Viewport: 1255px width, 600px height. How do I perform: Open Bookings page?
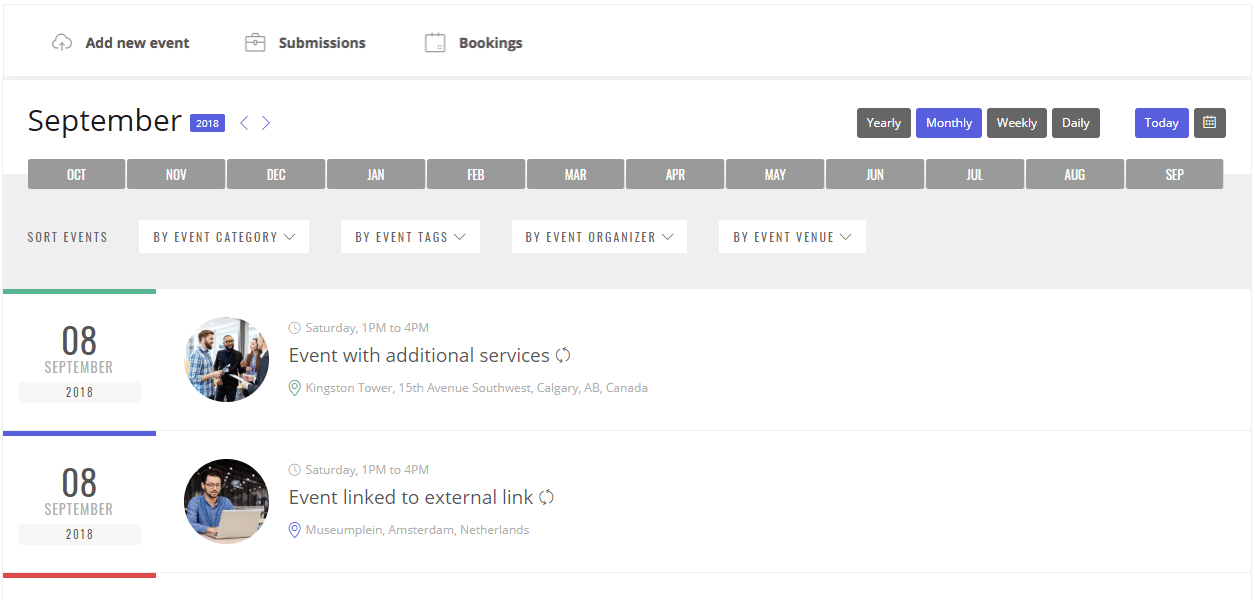(x=491, y=43)
